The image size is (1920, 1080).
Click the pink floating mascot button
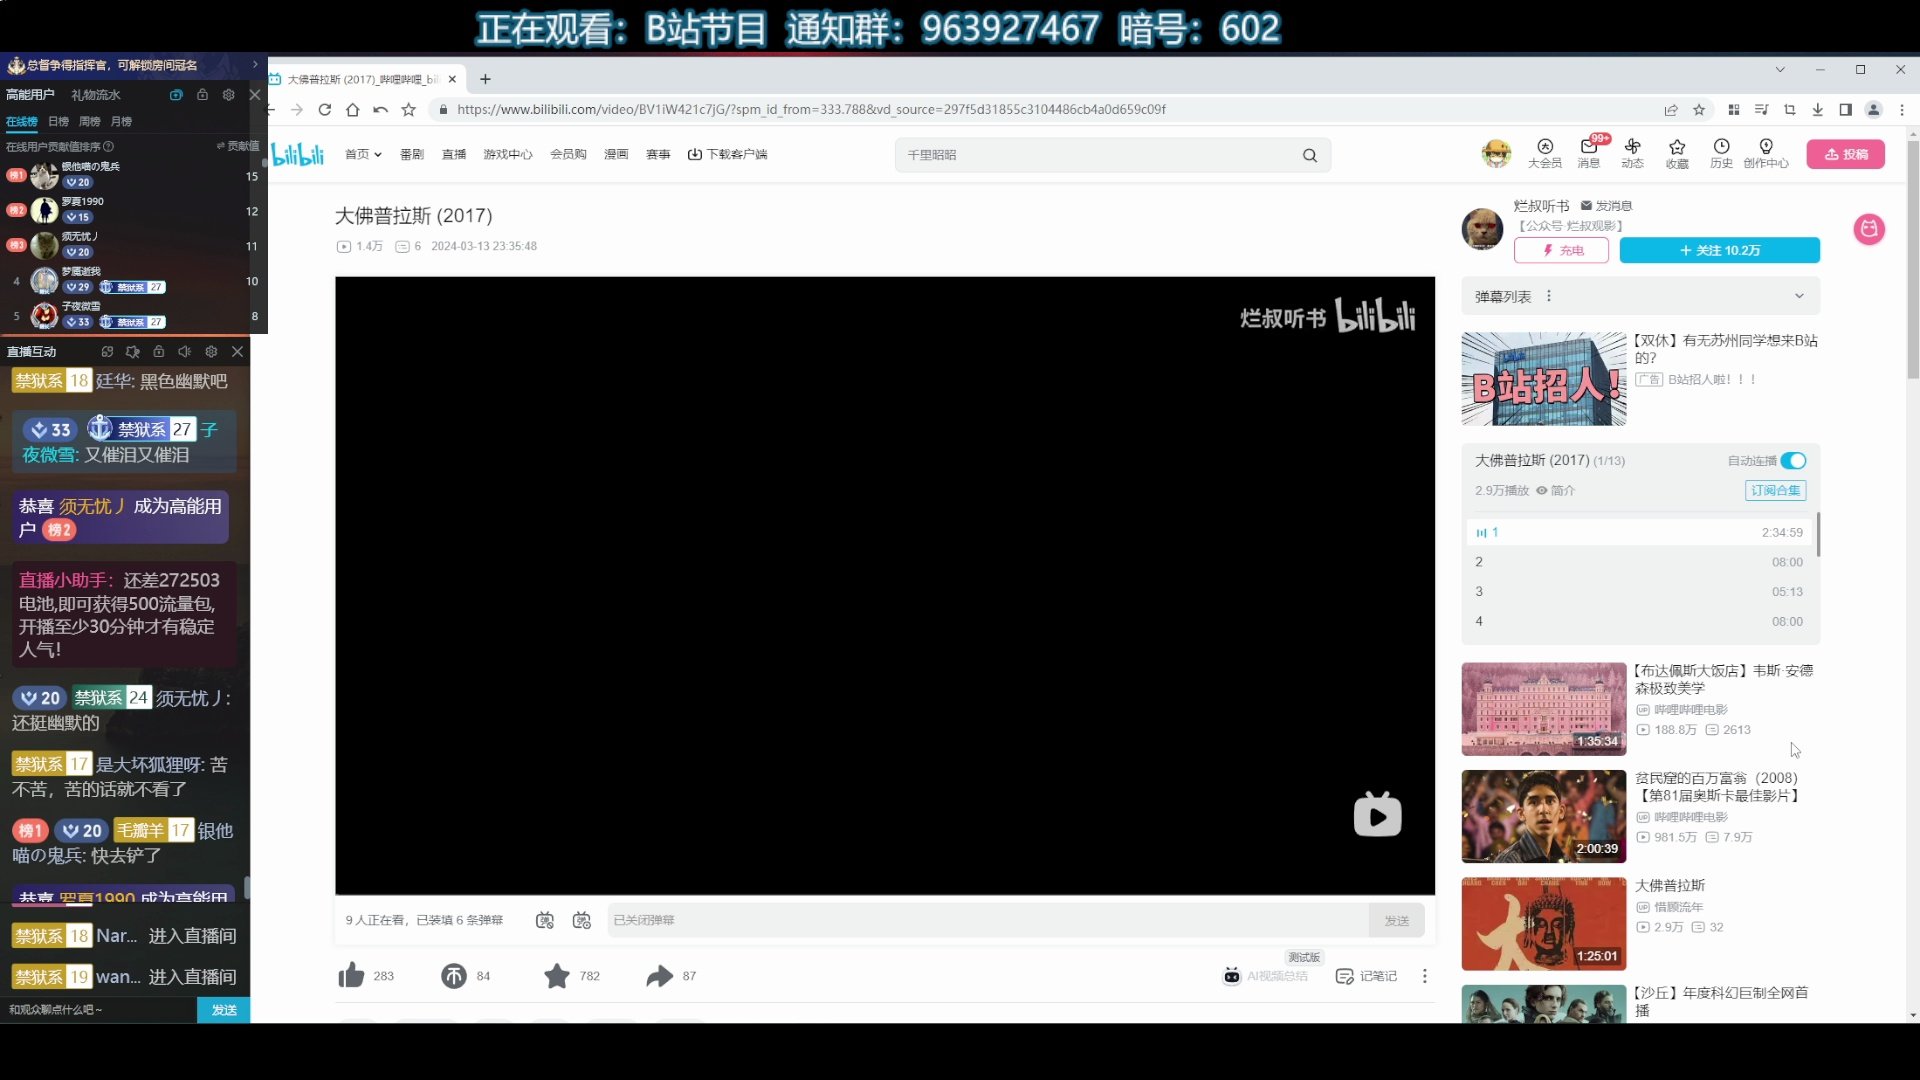(1869, 229)
